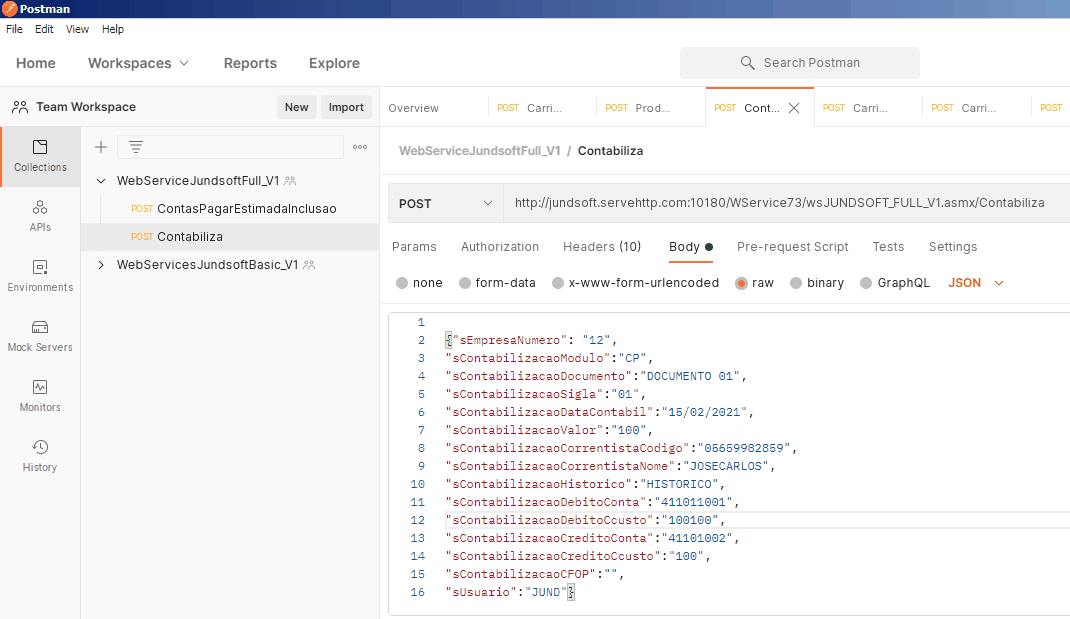Open the Monitors sidebar panel

[x=40, y=396]
